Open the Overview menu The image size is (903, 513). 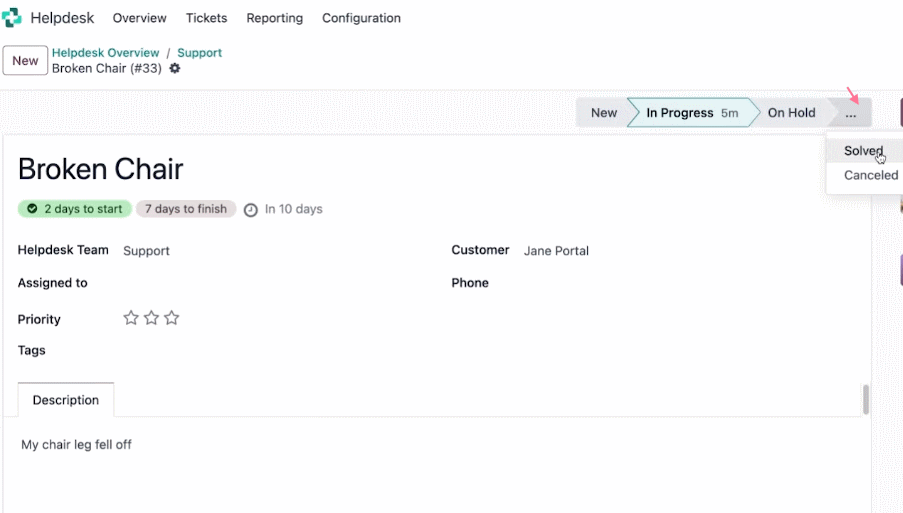(139, 18)
